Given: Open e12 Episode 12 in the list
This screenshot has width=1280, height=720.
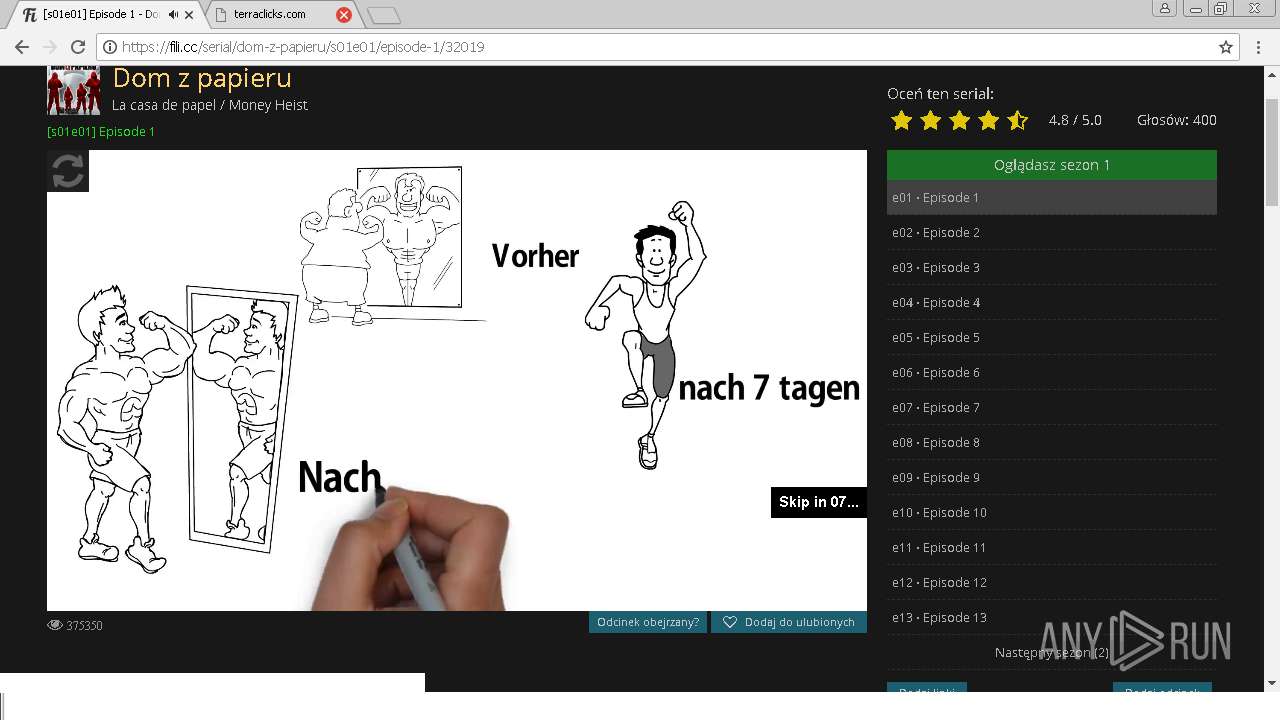Looking at the screenshot, I should [1052, 582].
